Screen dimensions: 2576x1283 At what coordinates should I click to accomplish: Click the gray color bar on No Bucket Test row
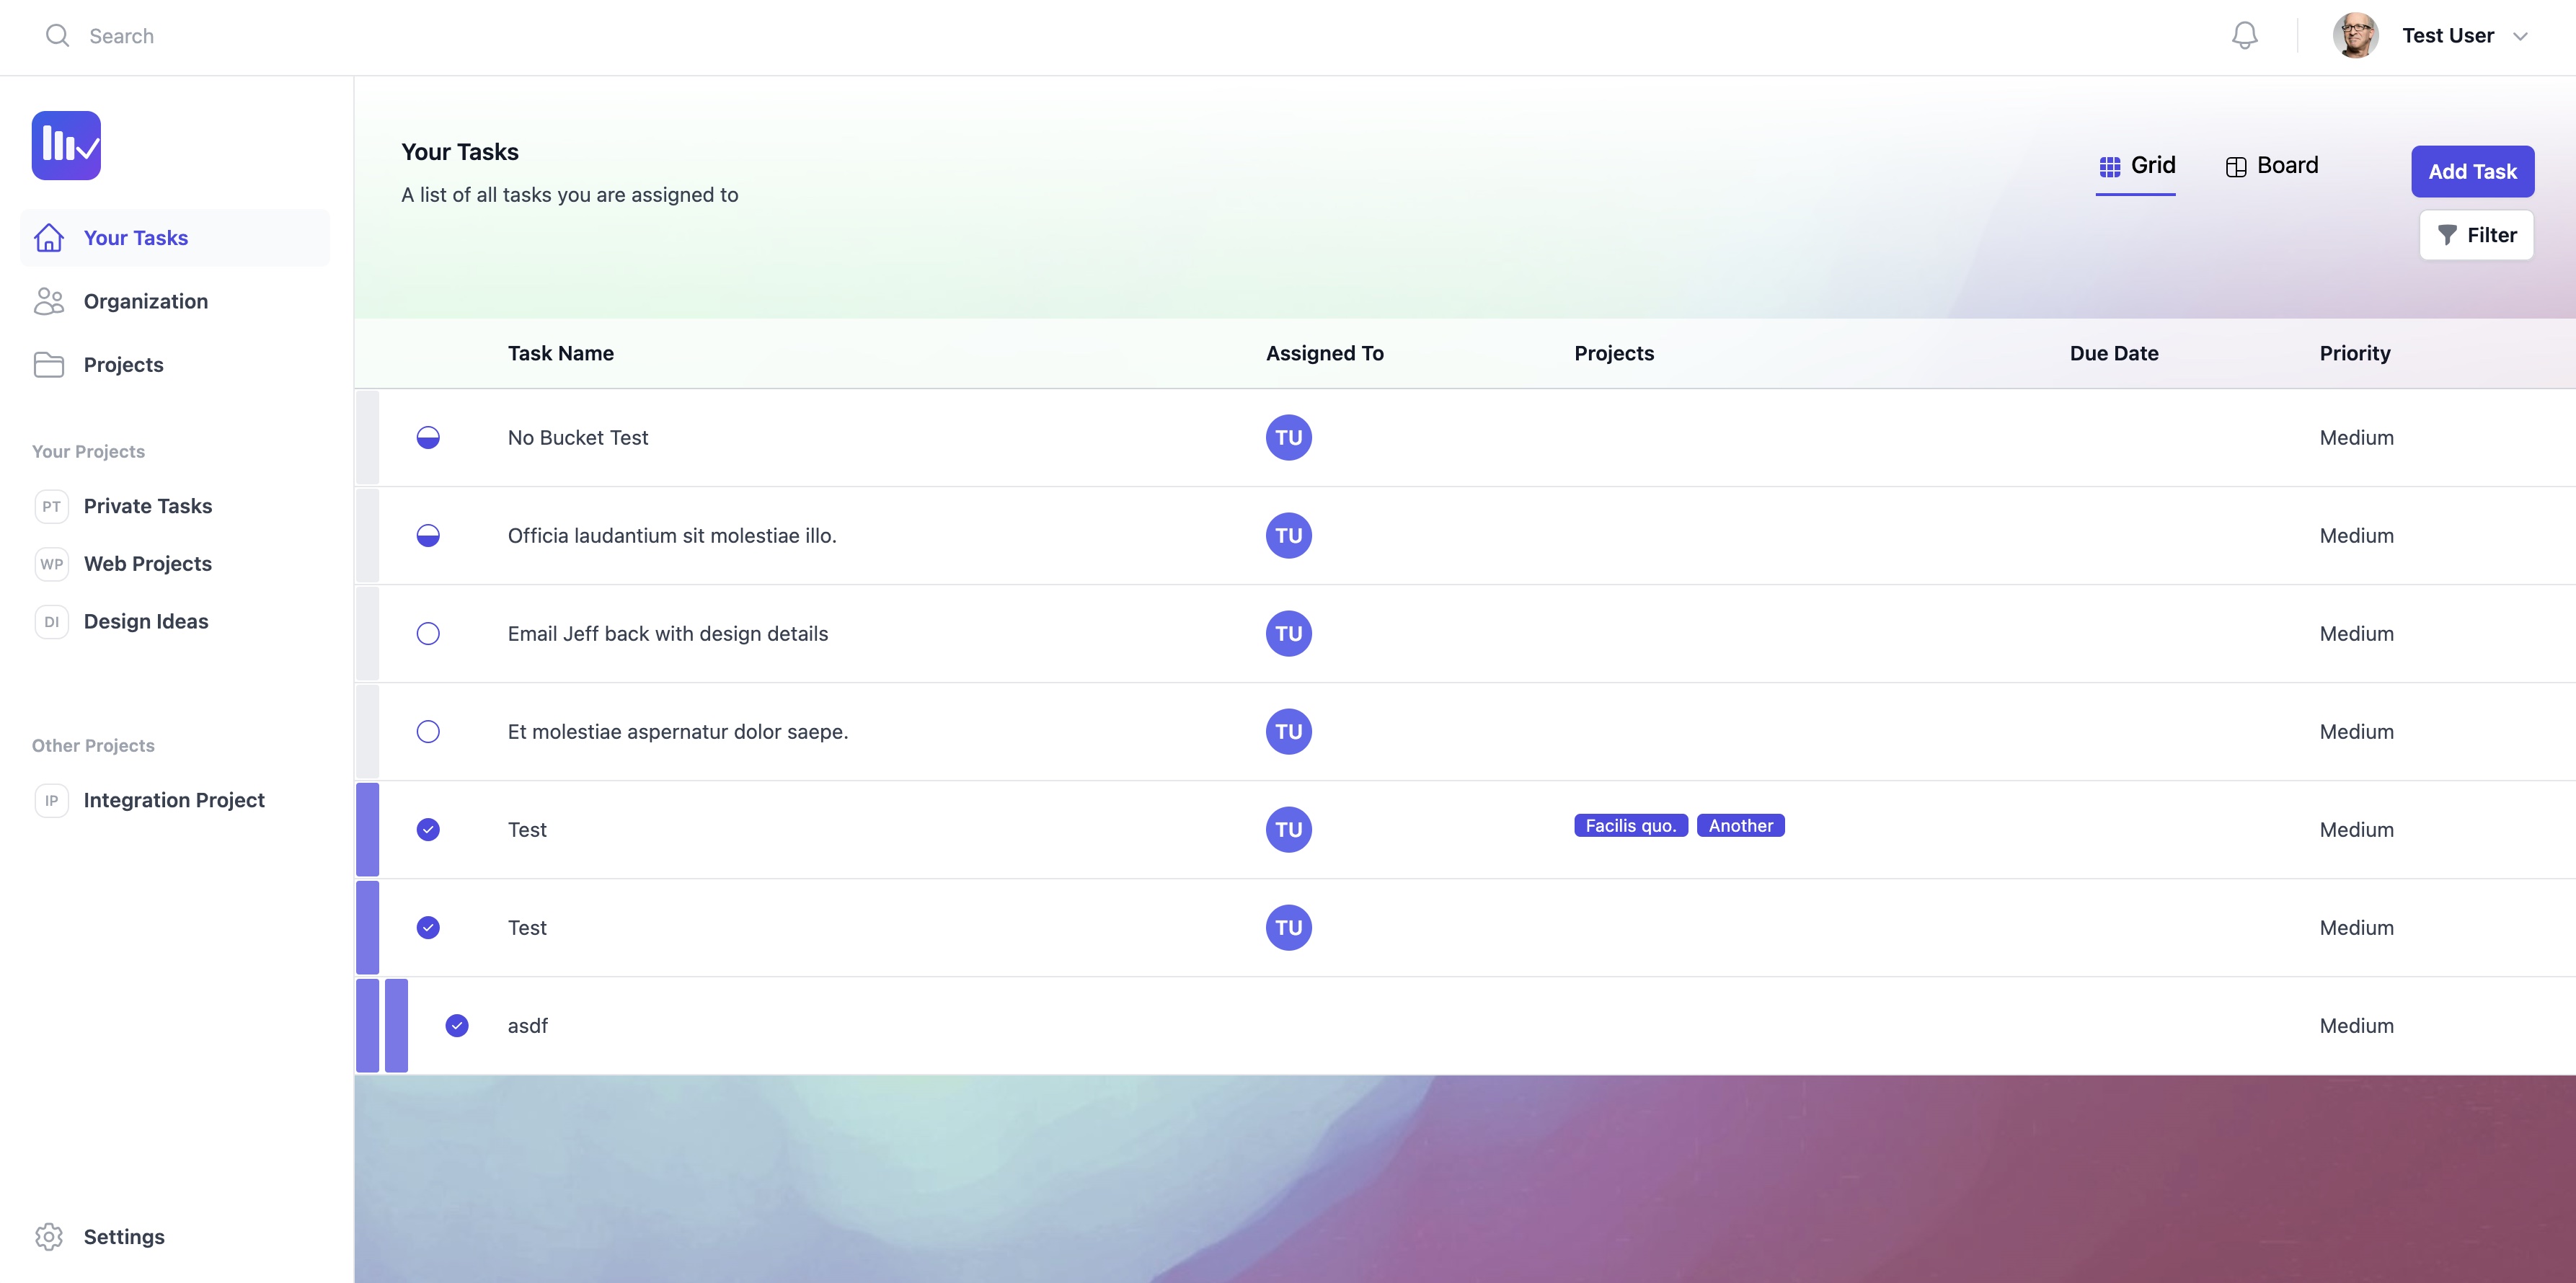(x=368, y=438)
